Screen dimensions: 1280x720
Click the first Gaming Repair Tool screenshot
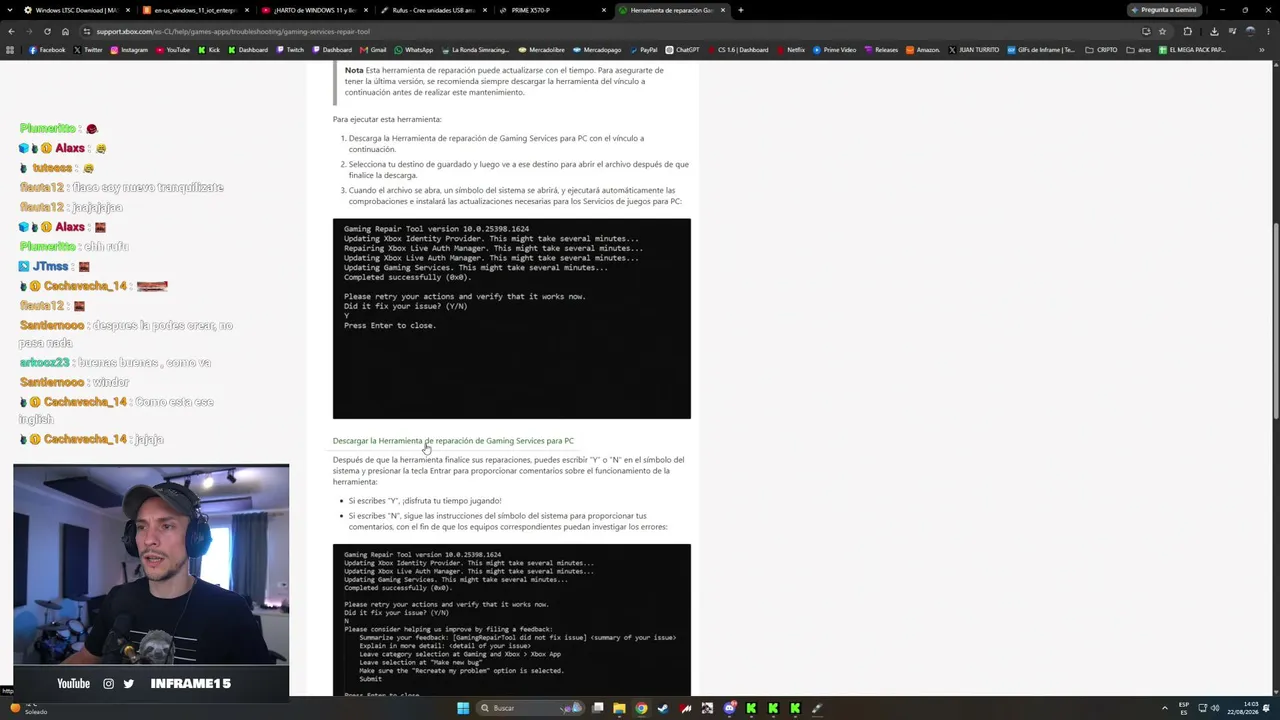pos(512,319)
